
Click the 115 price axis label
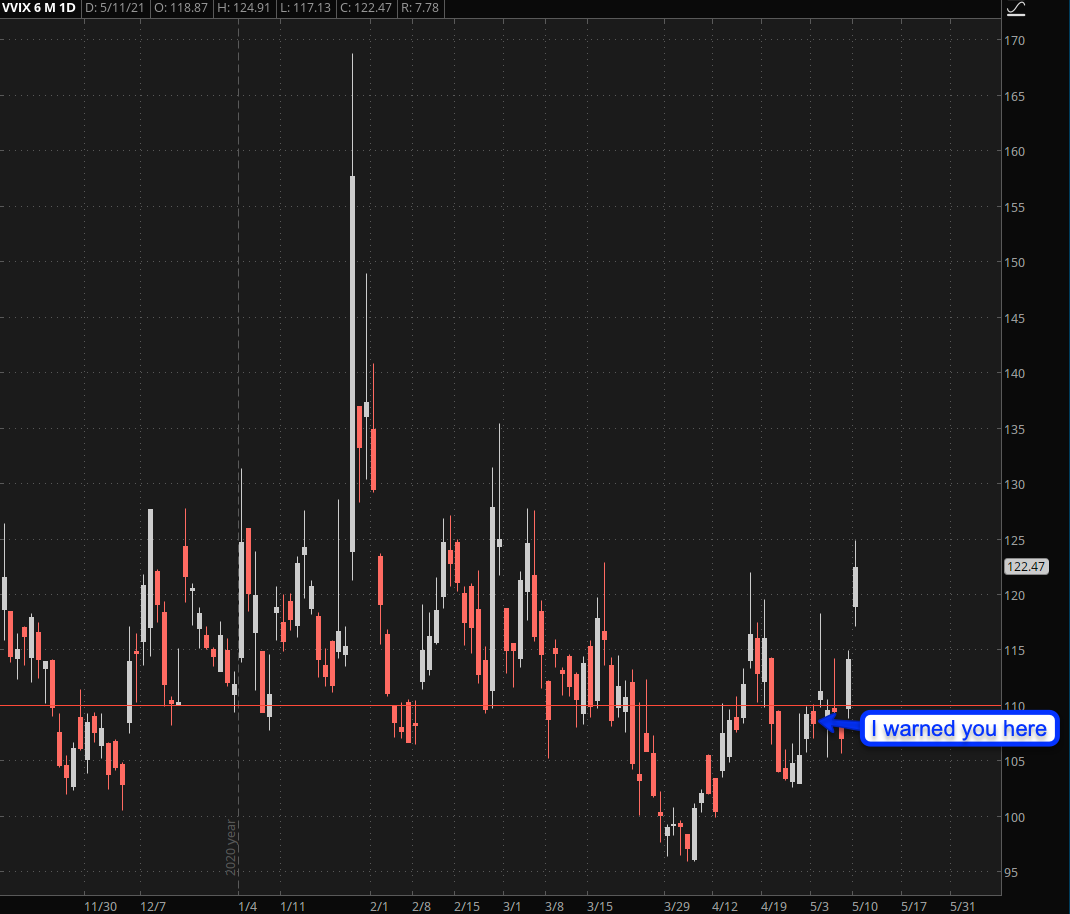1015,651
